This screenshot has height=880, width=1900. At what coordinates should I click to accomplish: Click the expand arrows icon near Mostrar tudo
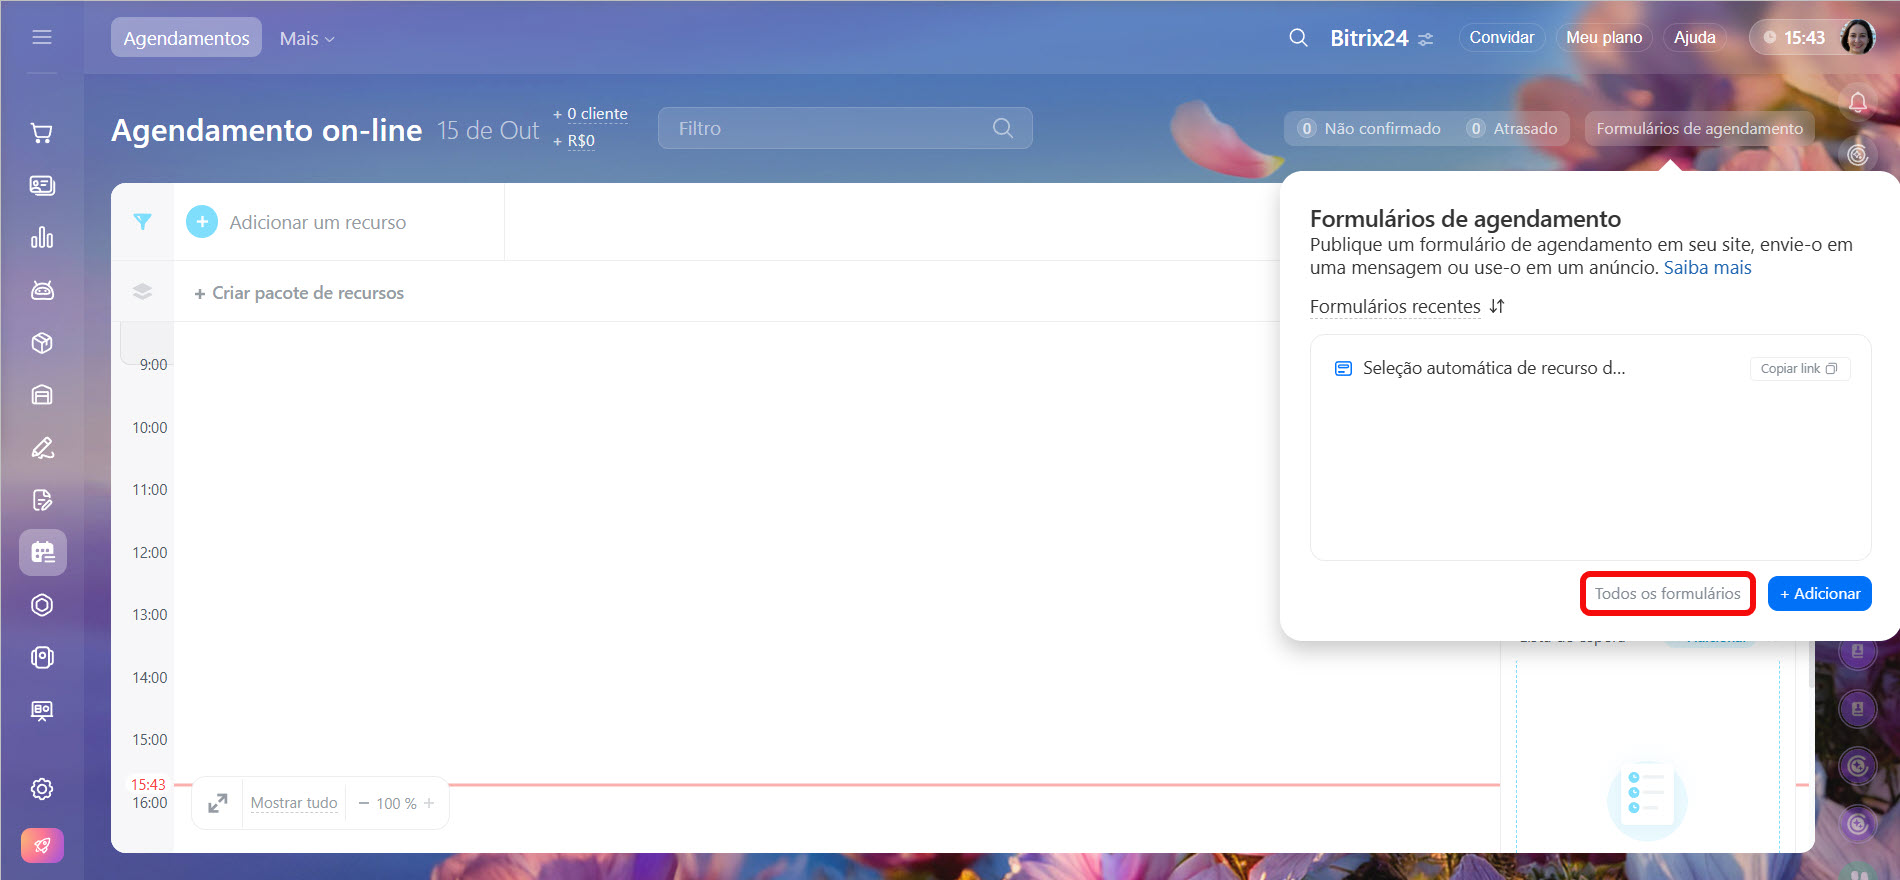pyautogui.click(x=217, y=803)
